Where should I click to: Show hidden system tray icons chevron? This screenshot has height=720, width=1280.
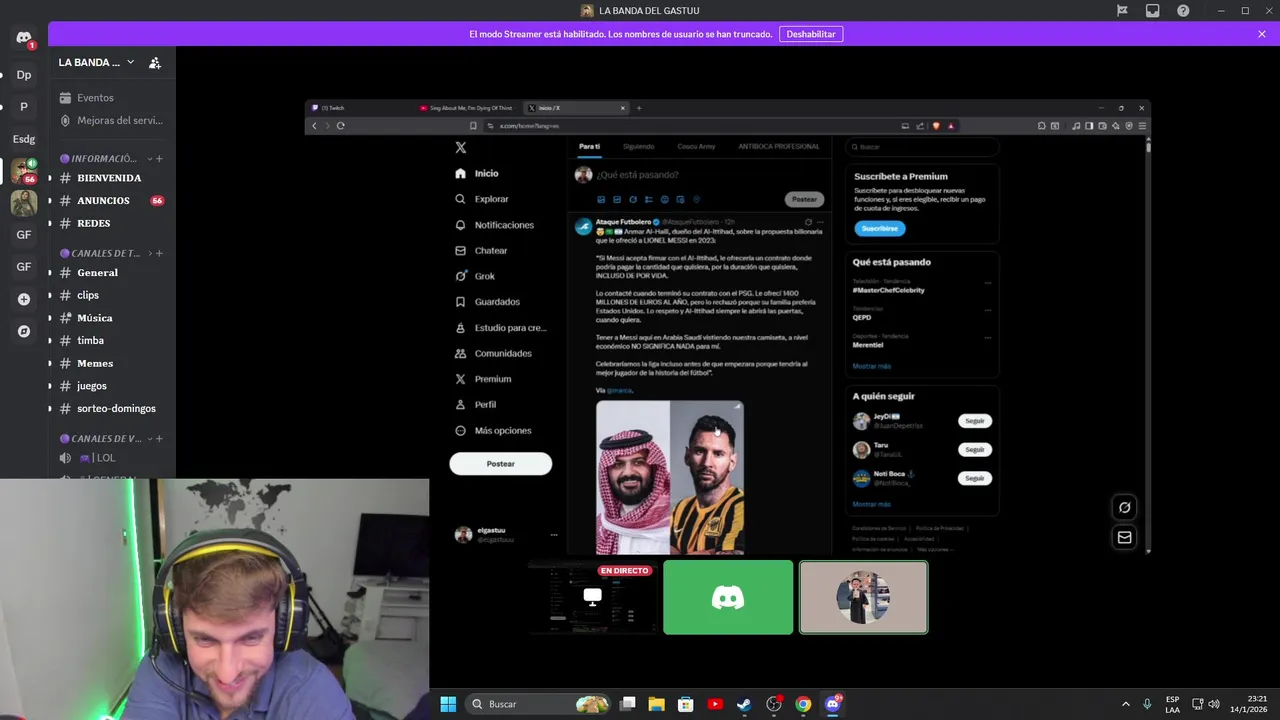pos(1125,704)
